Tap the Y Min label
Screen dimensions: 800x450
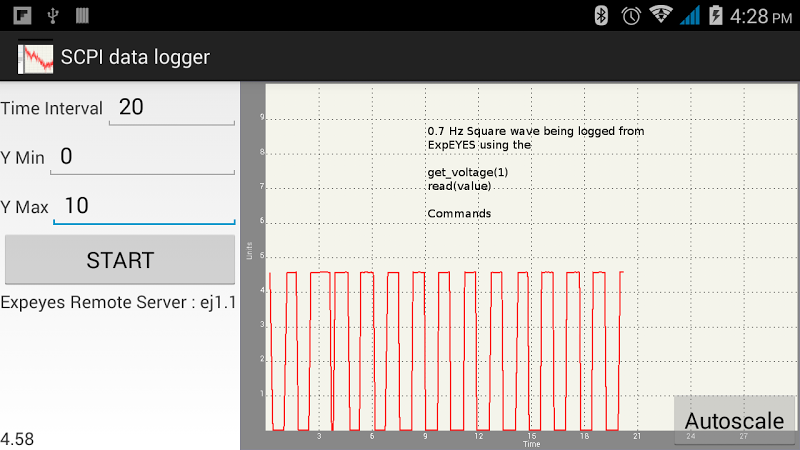click(x=22, y=158)
